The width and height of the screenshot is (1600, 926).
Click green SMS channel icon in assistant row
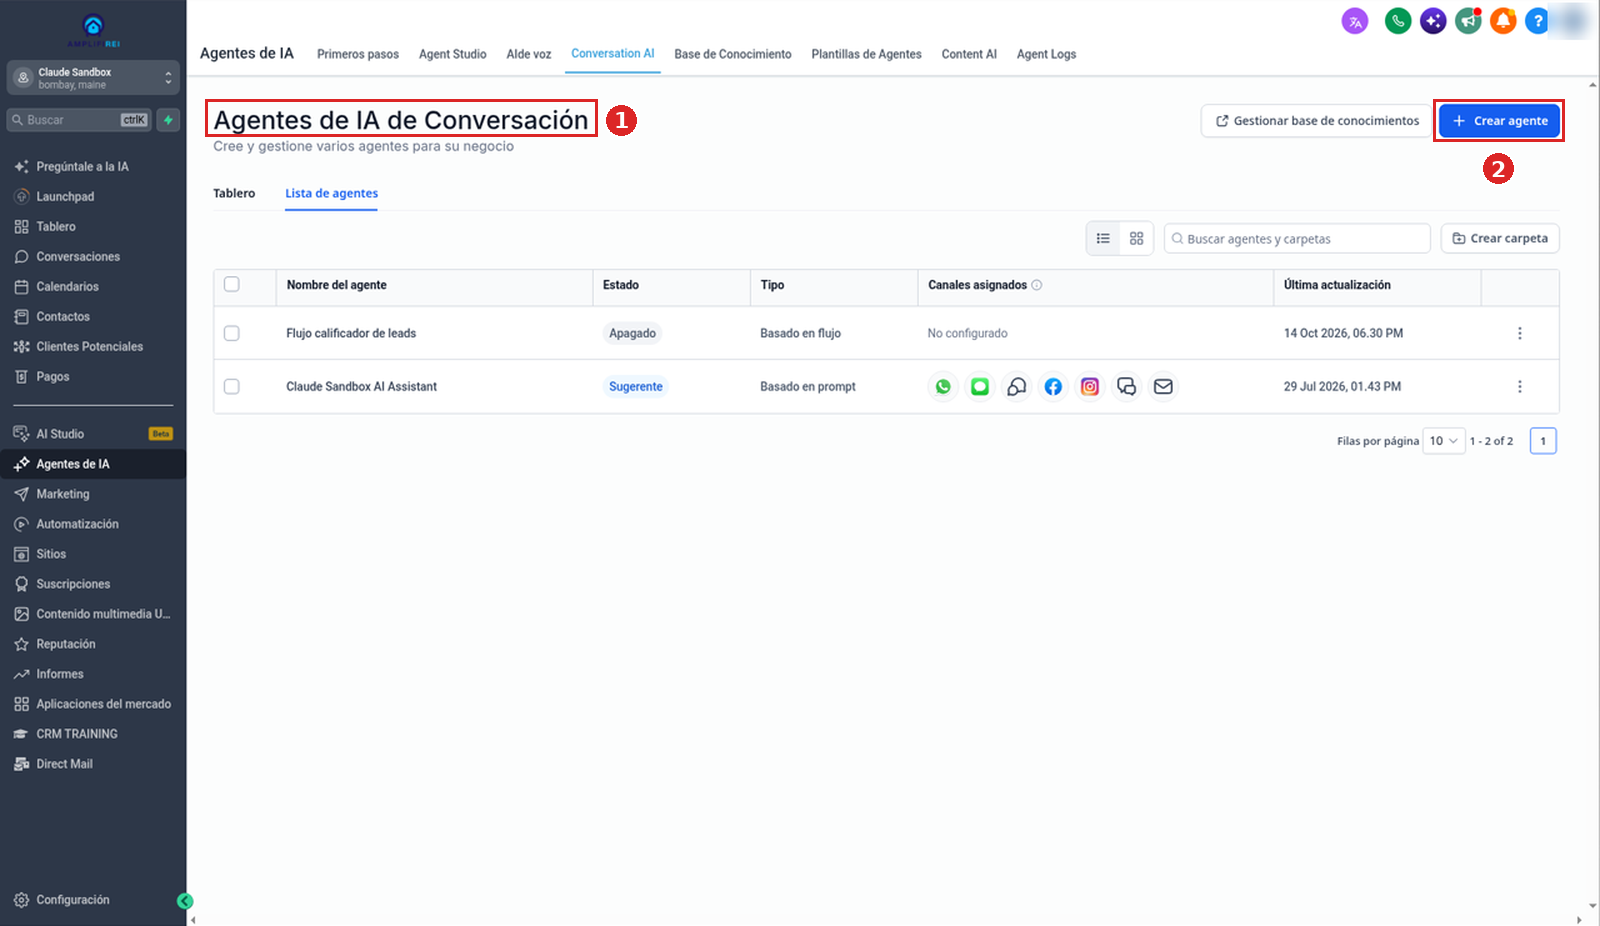click(x=980, y=387)
